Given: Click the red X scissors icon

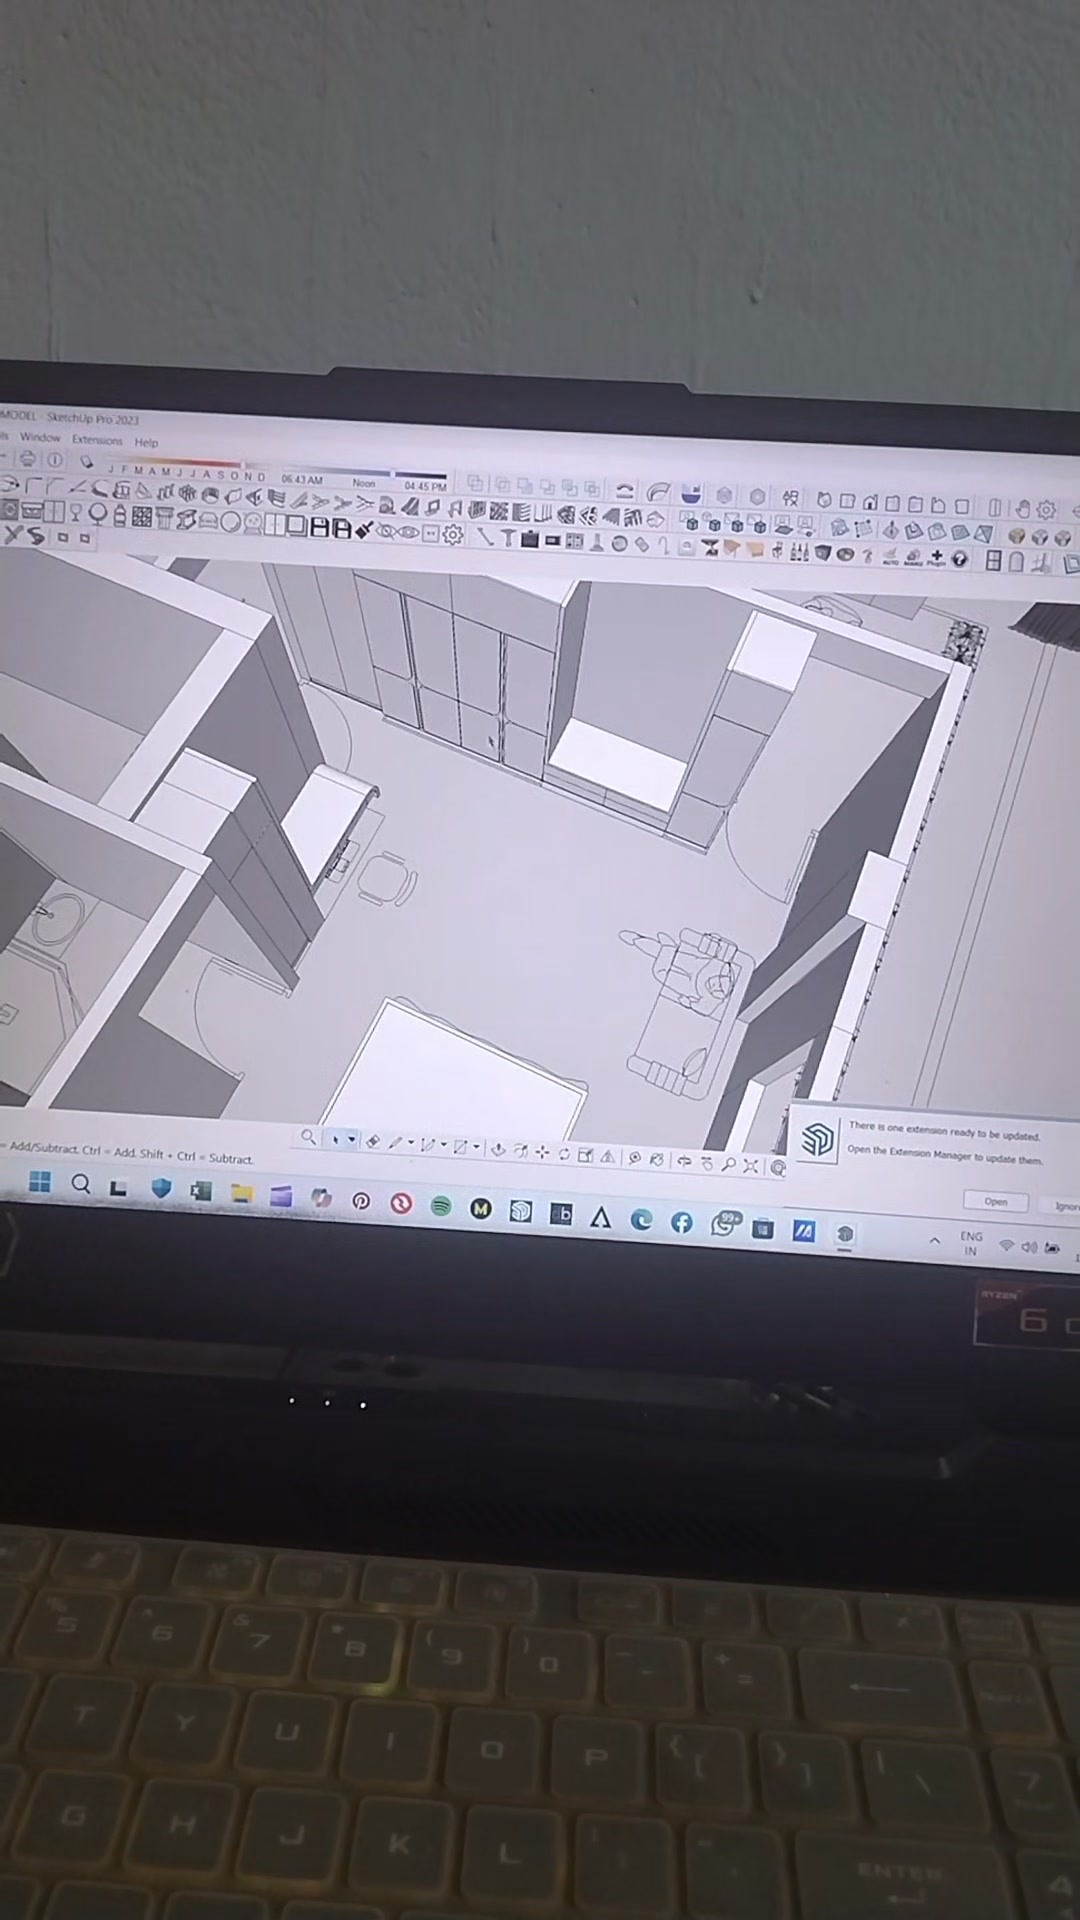Looking at the screenshot, I should (14, 535).
